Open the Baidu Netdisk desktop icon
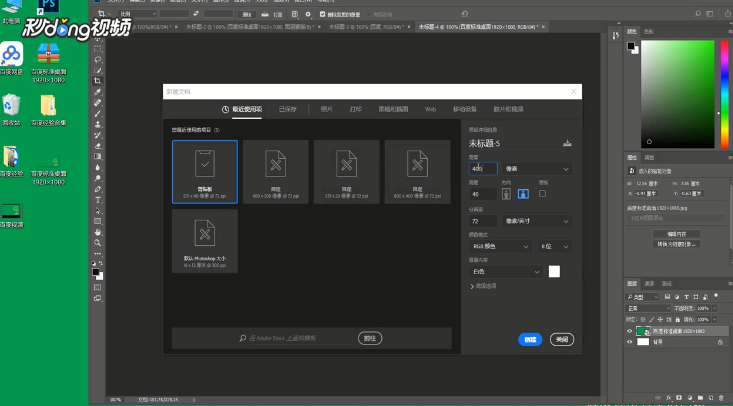 (x=12, y=58)
